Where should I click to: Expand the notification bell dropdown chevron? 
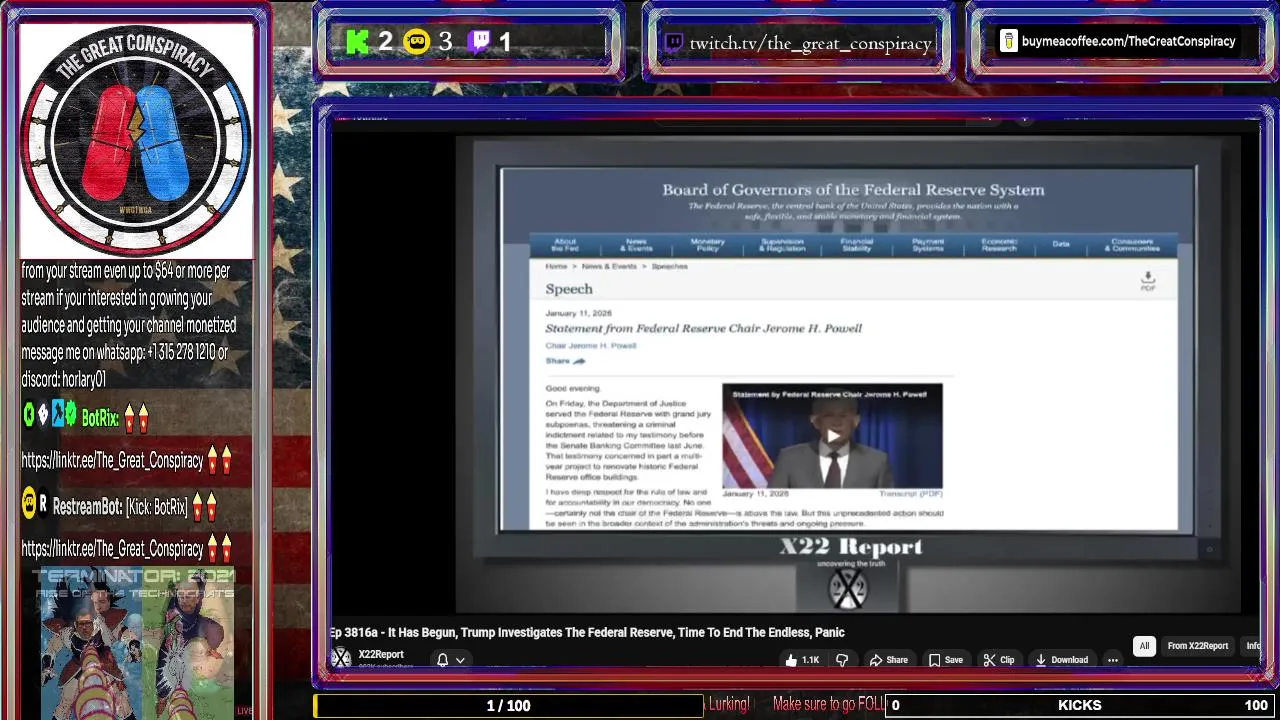[x=460, y=660]
